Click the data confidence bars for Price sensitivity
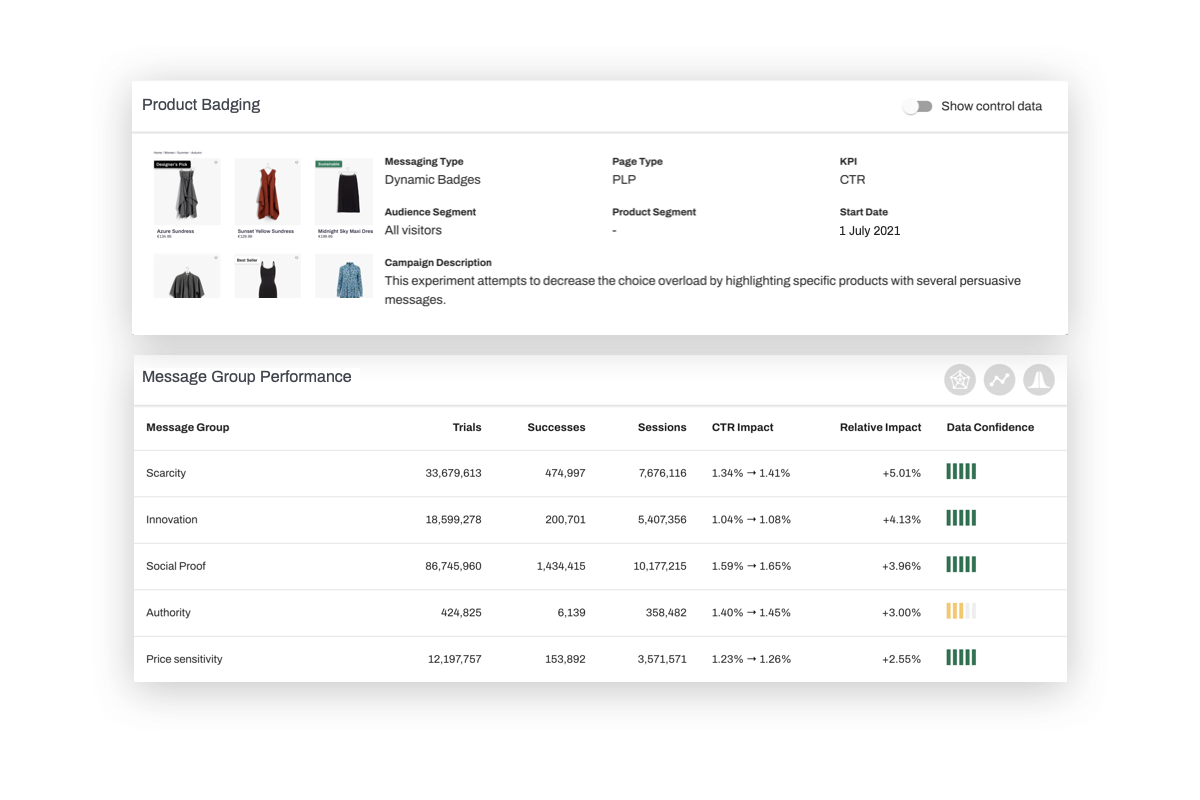The width and height of the screenshot is (1200, 800). click(x=960, y=657)
